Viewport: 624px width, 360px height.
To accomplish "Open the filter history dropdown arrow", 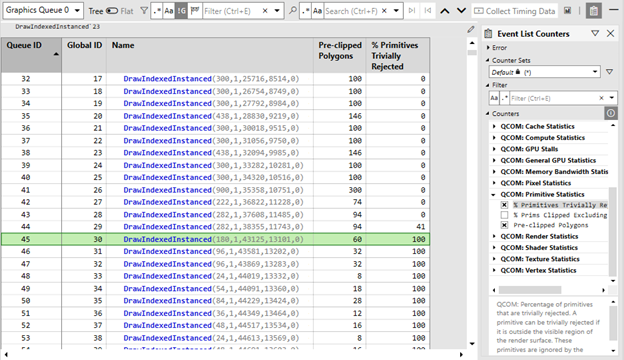I will [x=277, y=11].
